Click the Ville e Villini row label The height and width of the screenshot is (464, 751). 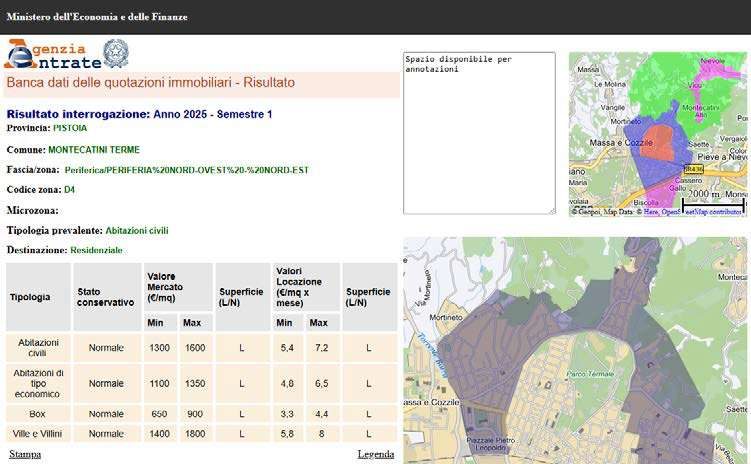click(x=37, y=434)
